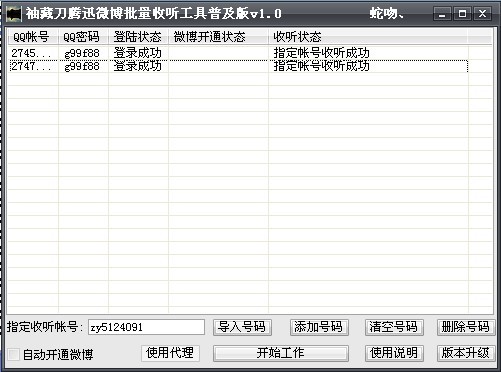Image resolution: width=501 pixels, height=372 pixels.
Task: Click the 蛇吻、 text in title bar
Action: click(387, 14)
